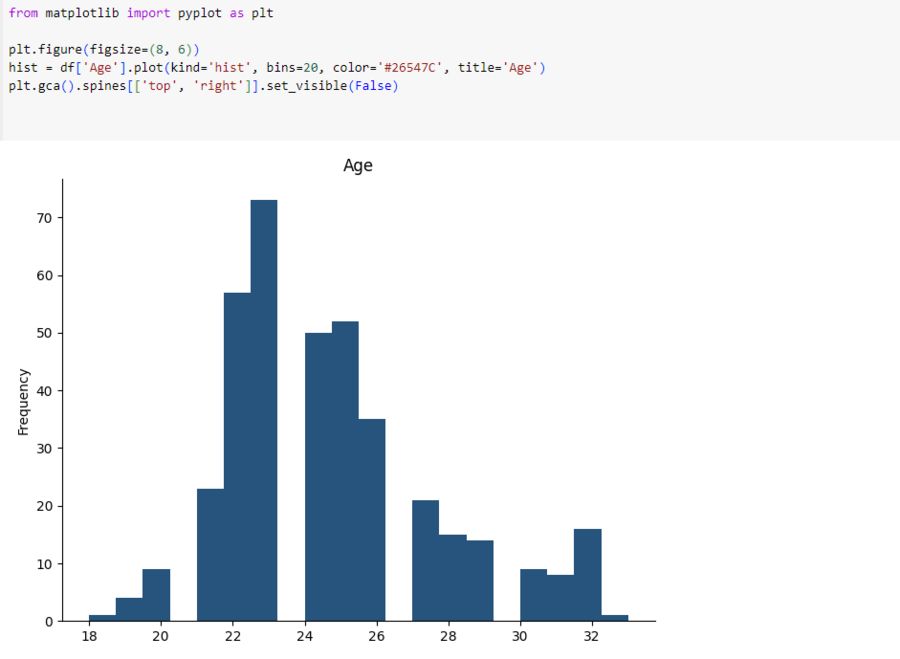Click the chart title "Age"
Screen dimensions: 900x659
[358, 166]
